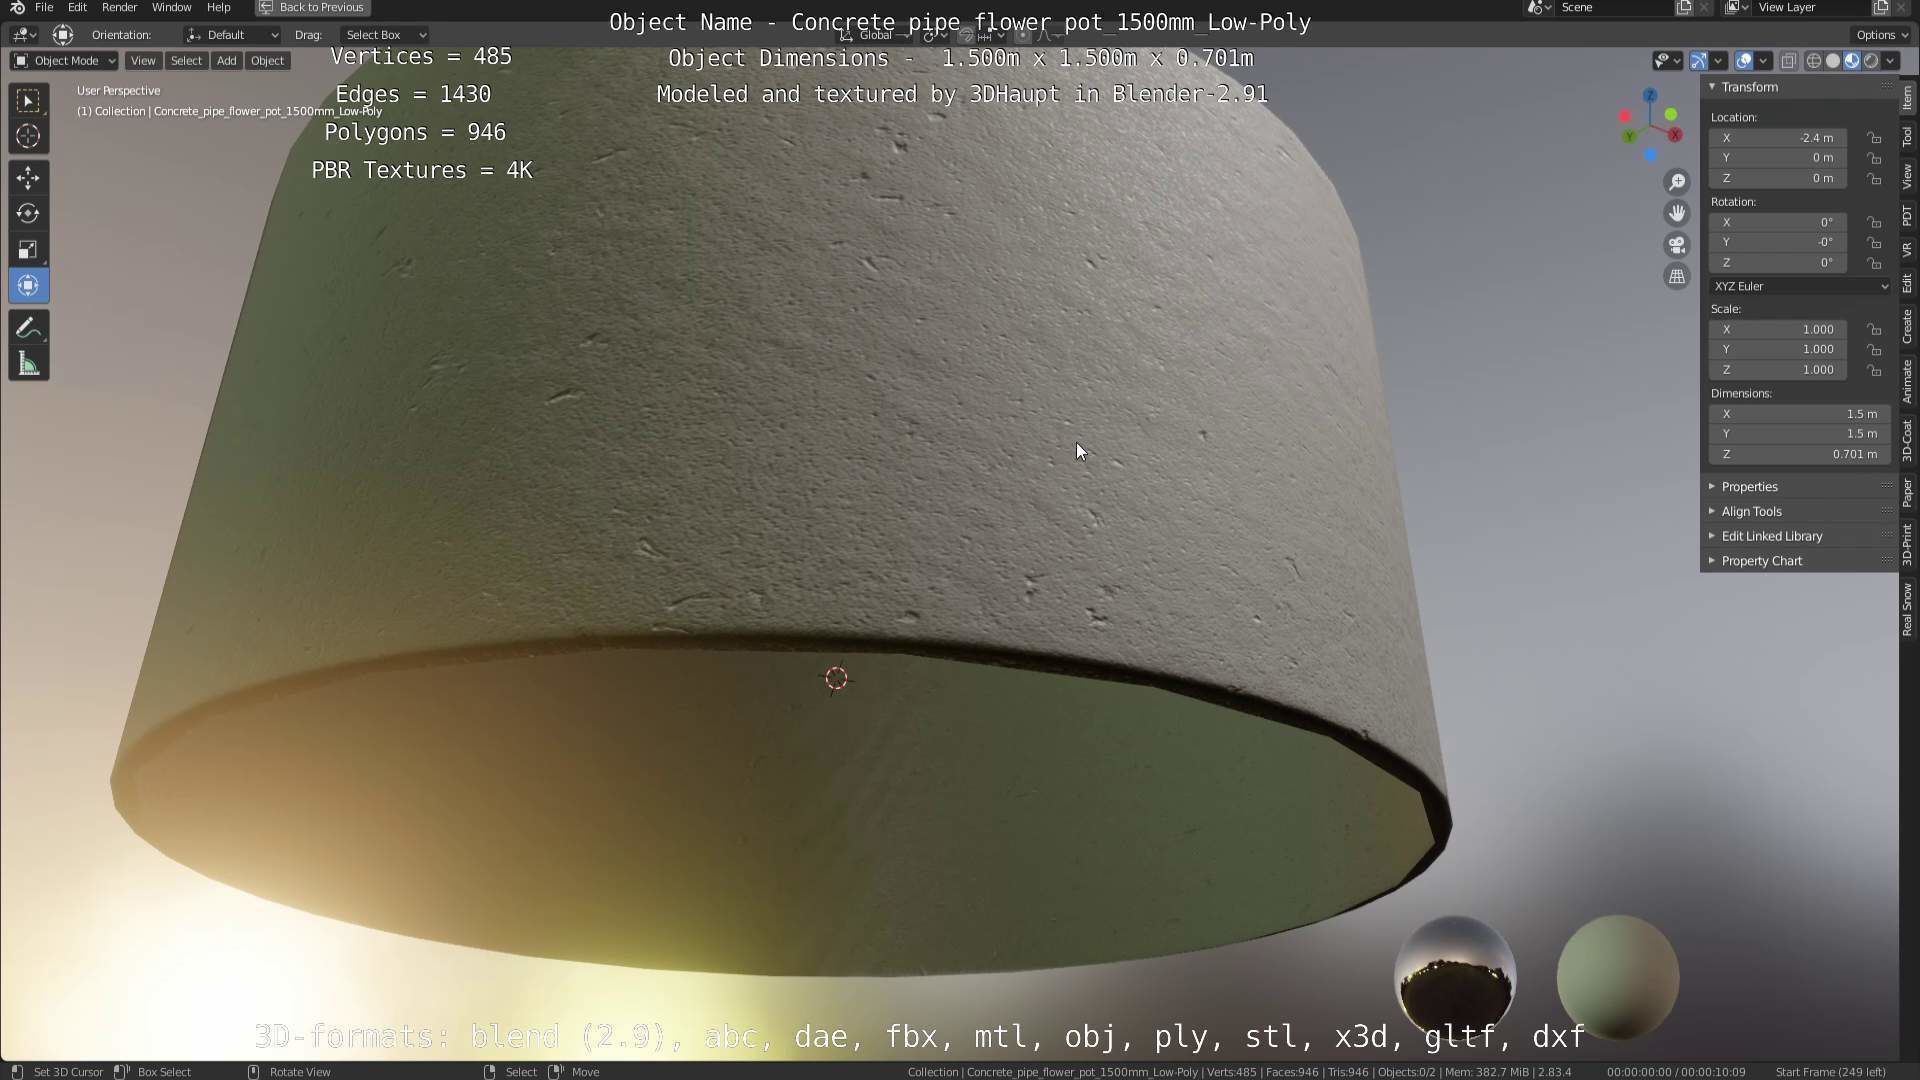Screen dimensions: 1920x1080
Task: Toggle camera view with the camera icon
Action: click(1677, 245)
